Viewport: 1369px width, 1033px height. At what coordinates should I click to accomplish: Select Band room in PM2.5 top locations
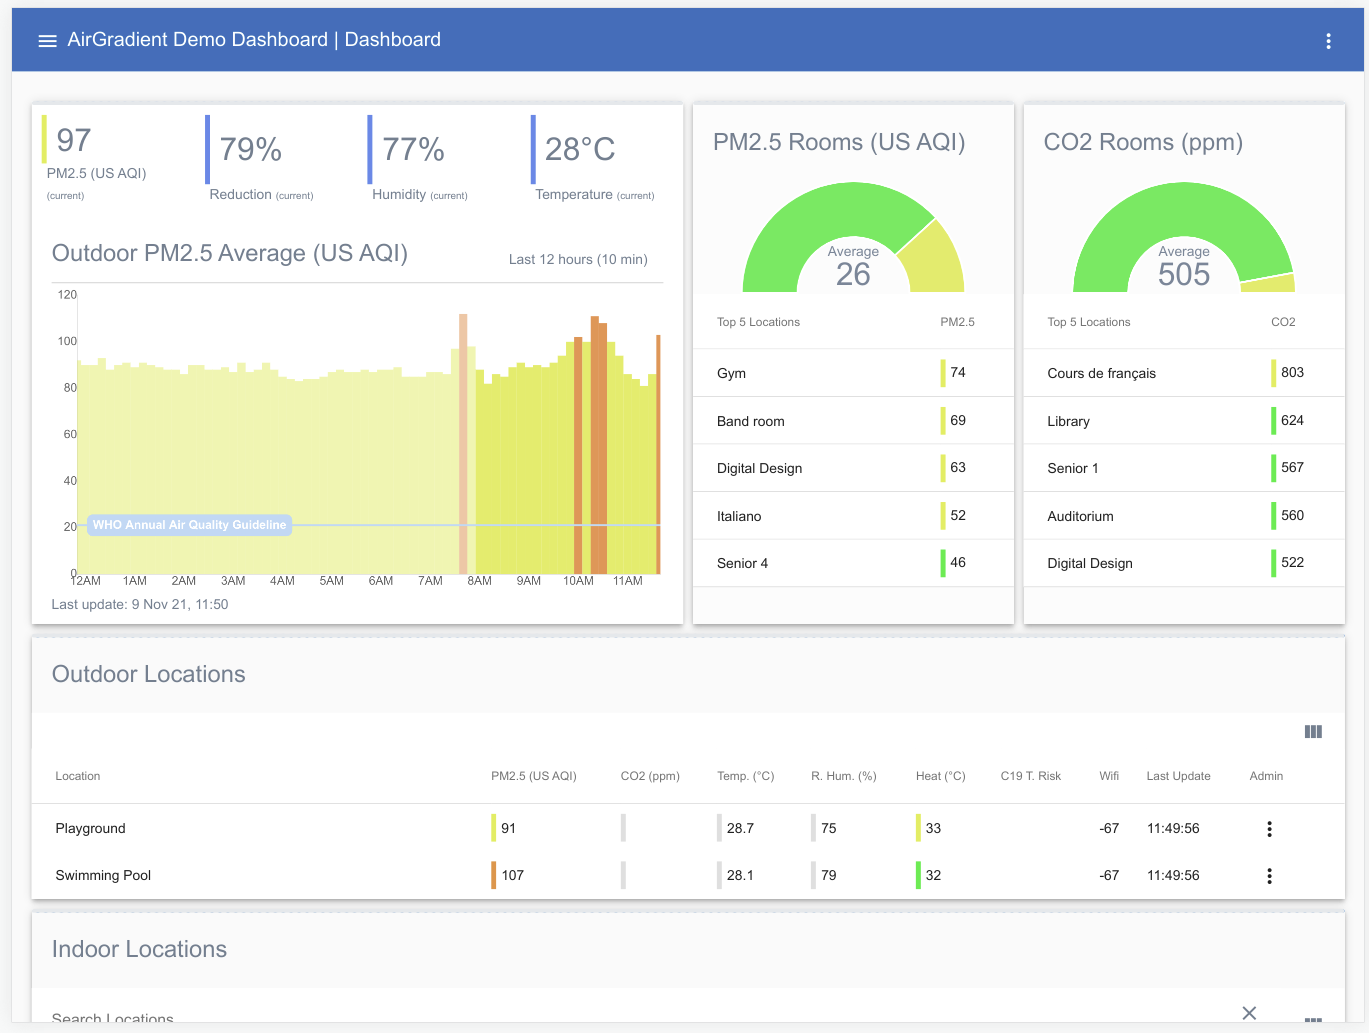click(750, 421)
